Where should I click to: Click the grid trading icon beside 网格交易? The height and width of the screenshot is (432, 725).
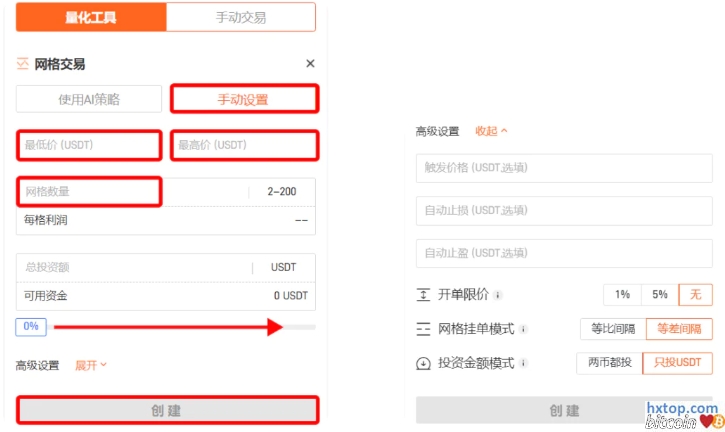click(23, 64)
